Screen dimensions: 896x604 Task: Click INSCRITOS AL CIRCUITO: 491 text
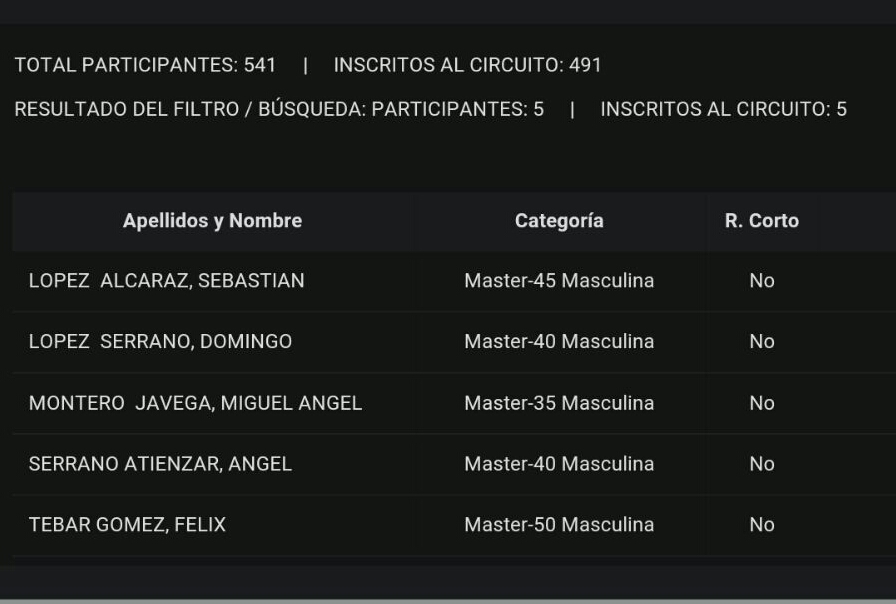(467, 65)
